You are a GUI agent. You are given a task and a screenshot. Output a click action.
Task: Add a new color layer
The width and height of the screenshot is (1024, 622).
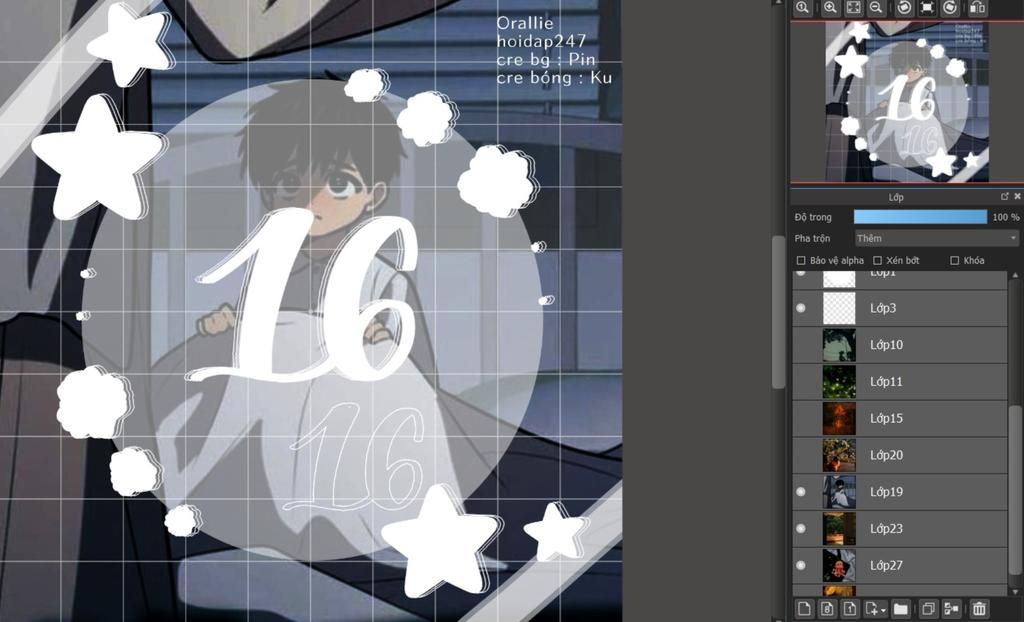[804, 609]
